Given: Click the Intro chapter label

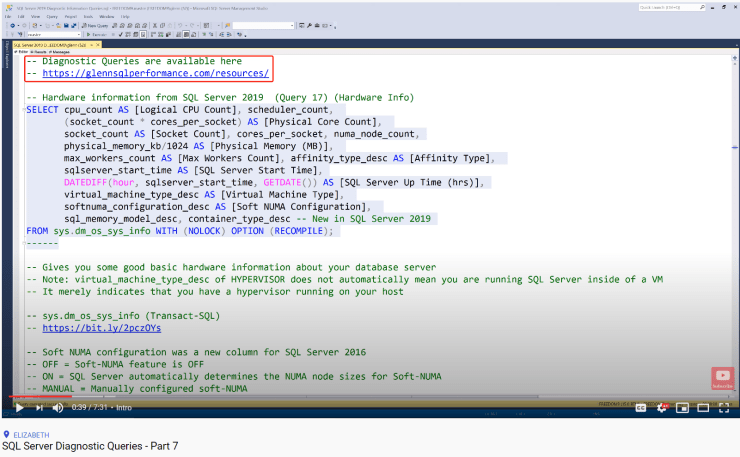Looking at the screenshot, I should point(124,407).
